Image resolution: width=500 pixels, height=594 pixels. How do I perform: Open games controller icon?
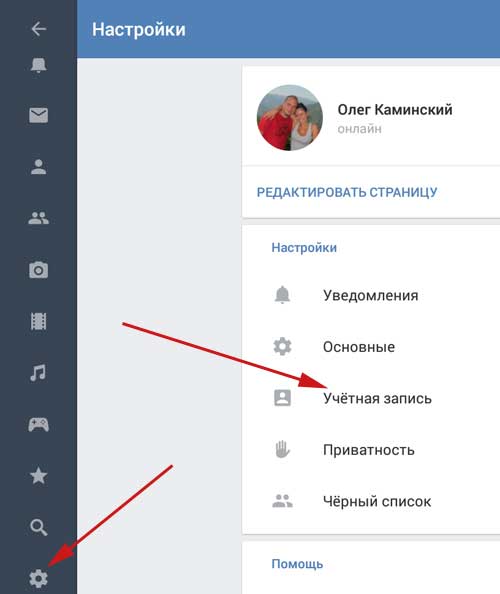coord(39,425)
